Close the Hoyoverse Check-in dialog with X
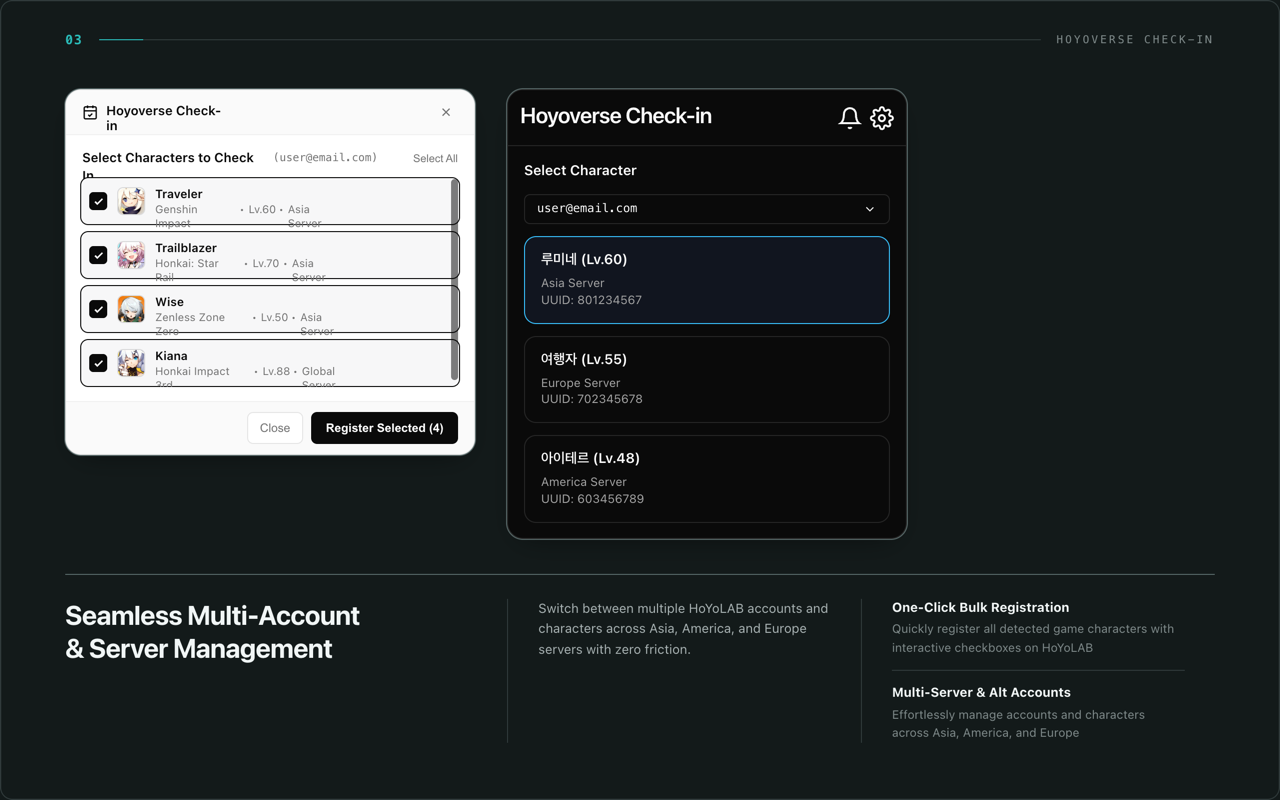This screenshot has height=800, width=1280. (446, 112)
